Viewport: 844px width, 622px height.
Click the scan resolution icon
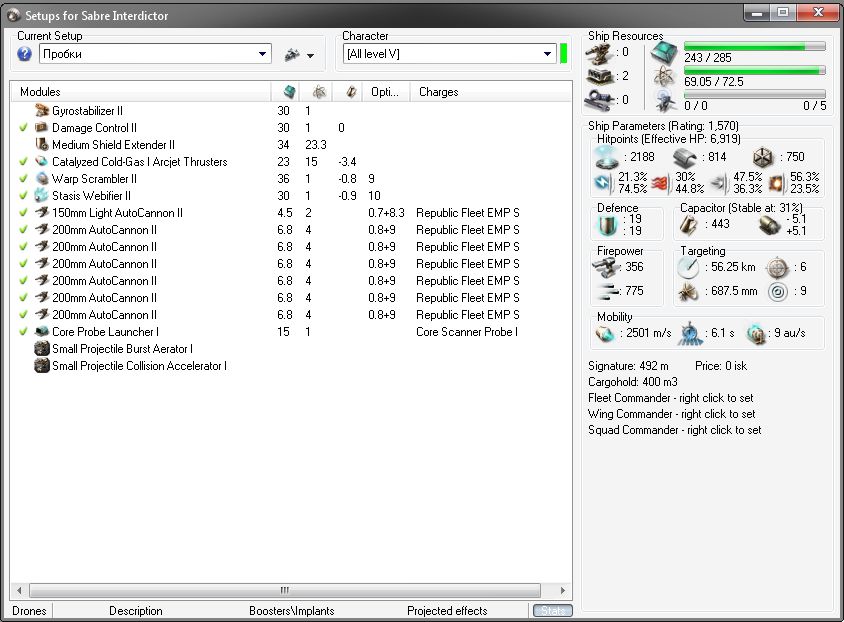tap(688, 292)
